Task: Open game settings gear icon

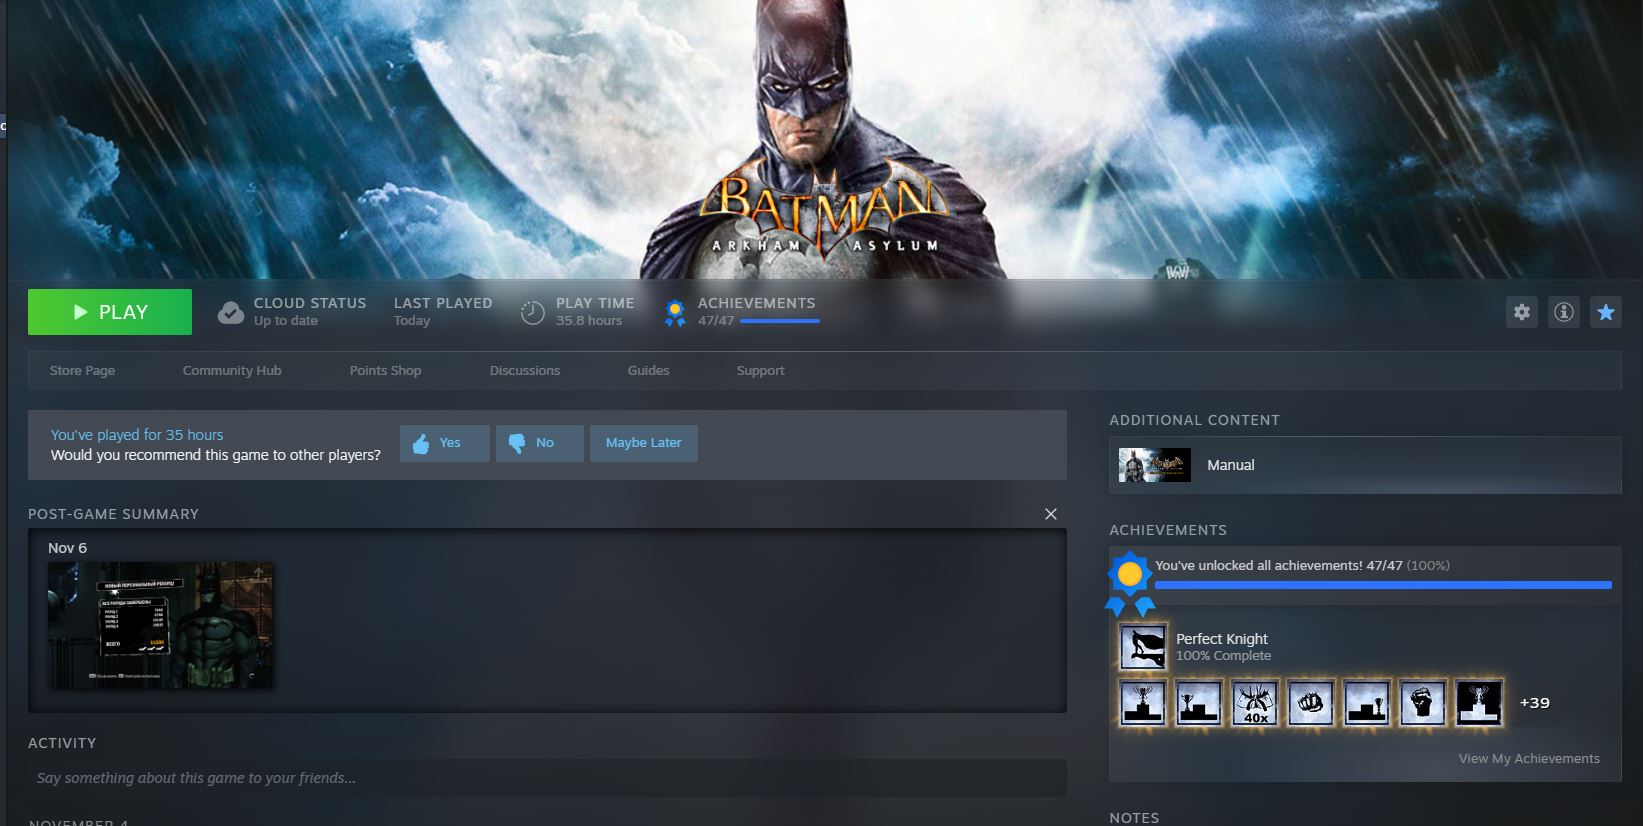Action: tap(1522, 312)
